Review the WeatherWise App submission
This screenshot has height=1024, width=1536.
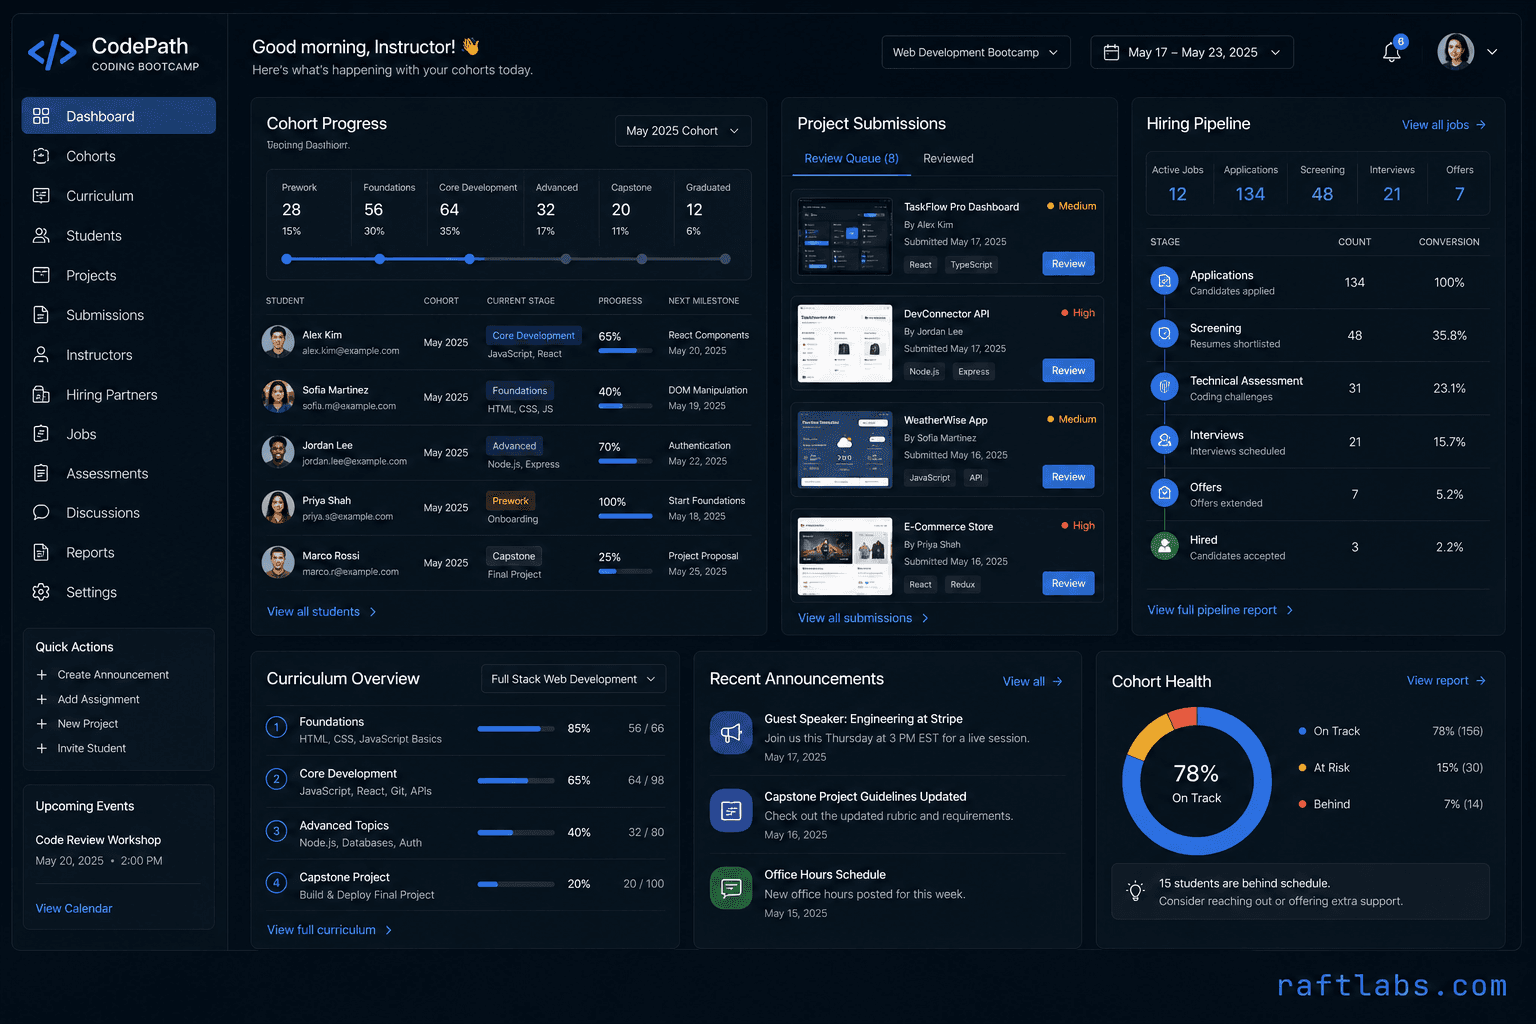pyautogui.click(x=1068, y=477)
